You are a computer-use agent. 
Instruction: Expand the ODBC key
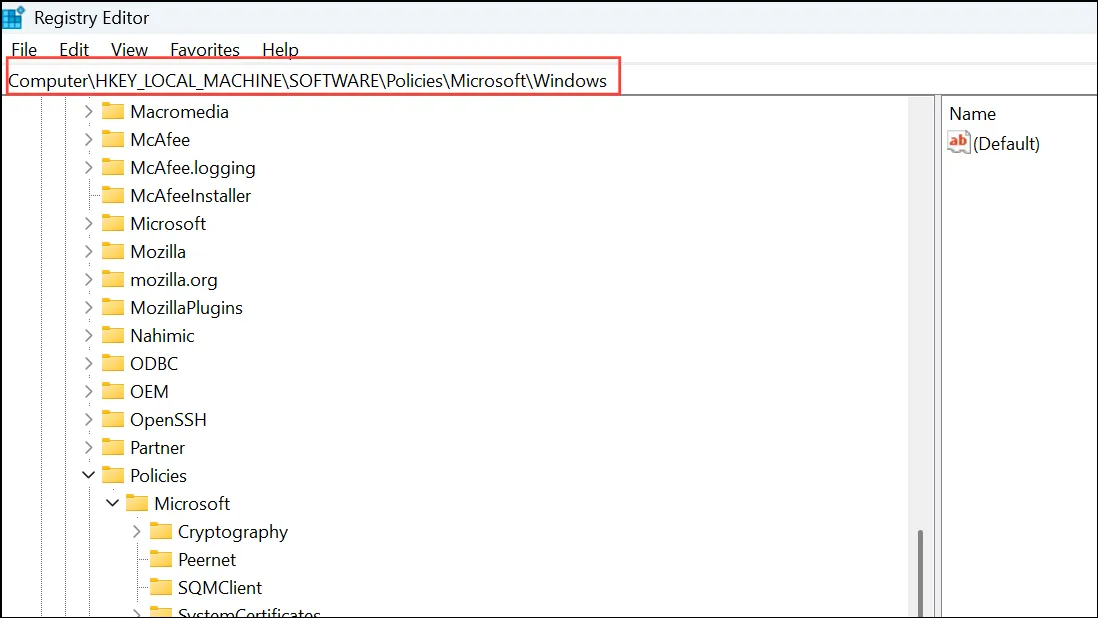[x=88, y=363]
